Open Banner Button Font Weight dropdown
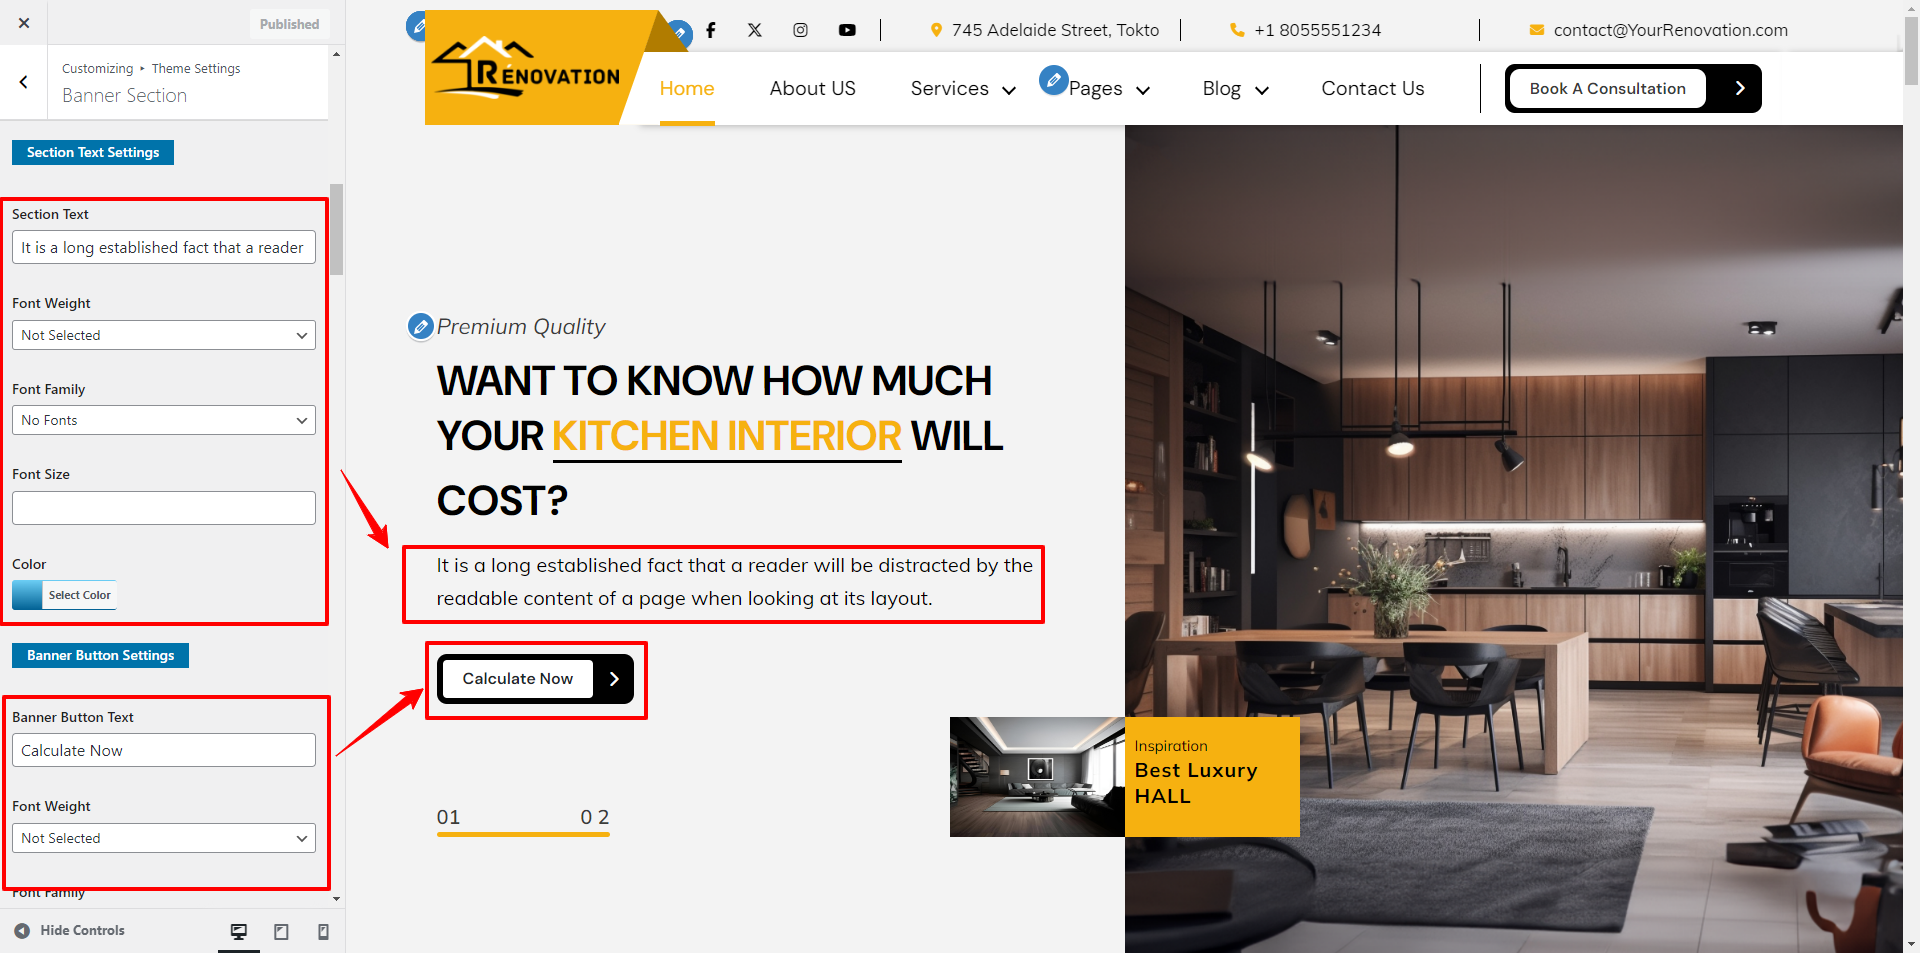Viewport: 1920px width, 953px height. coord(164,838)
